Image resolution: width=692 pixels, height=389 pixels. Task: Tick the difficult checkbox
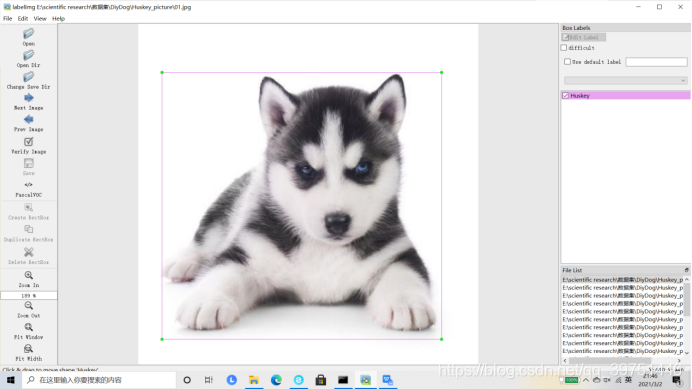coord(564,48)
